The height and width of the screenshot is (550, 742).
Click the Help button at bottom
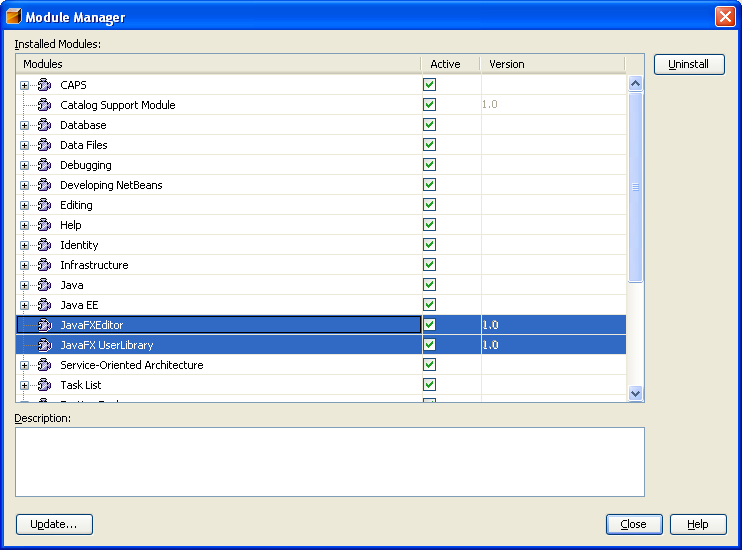click(698, 524)
